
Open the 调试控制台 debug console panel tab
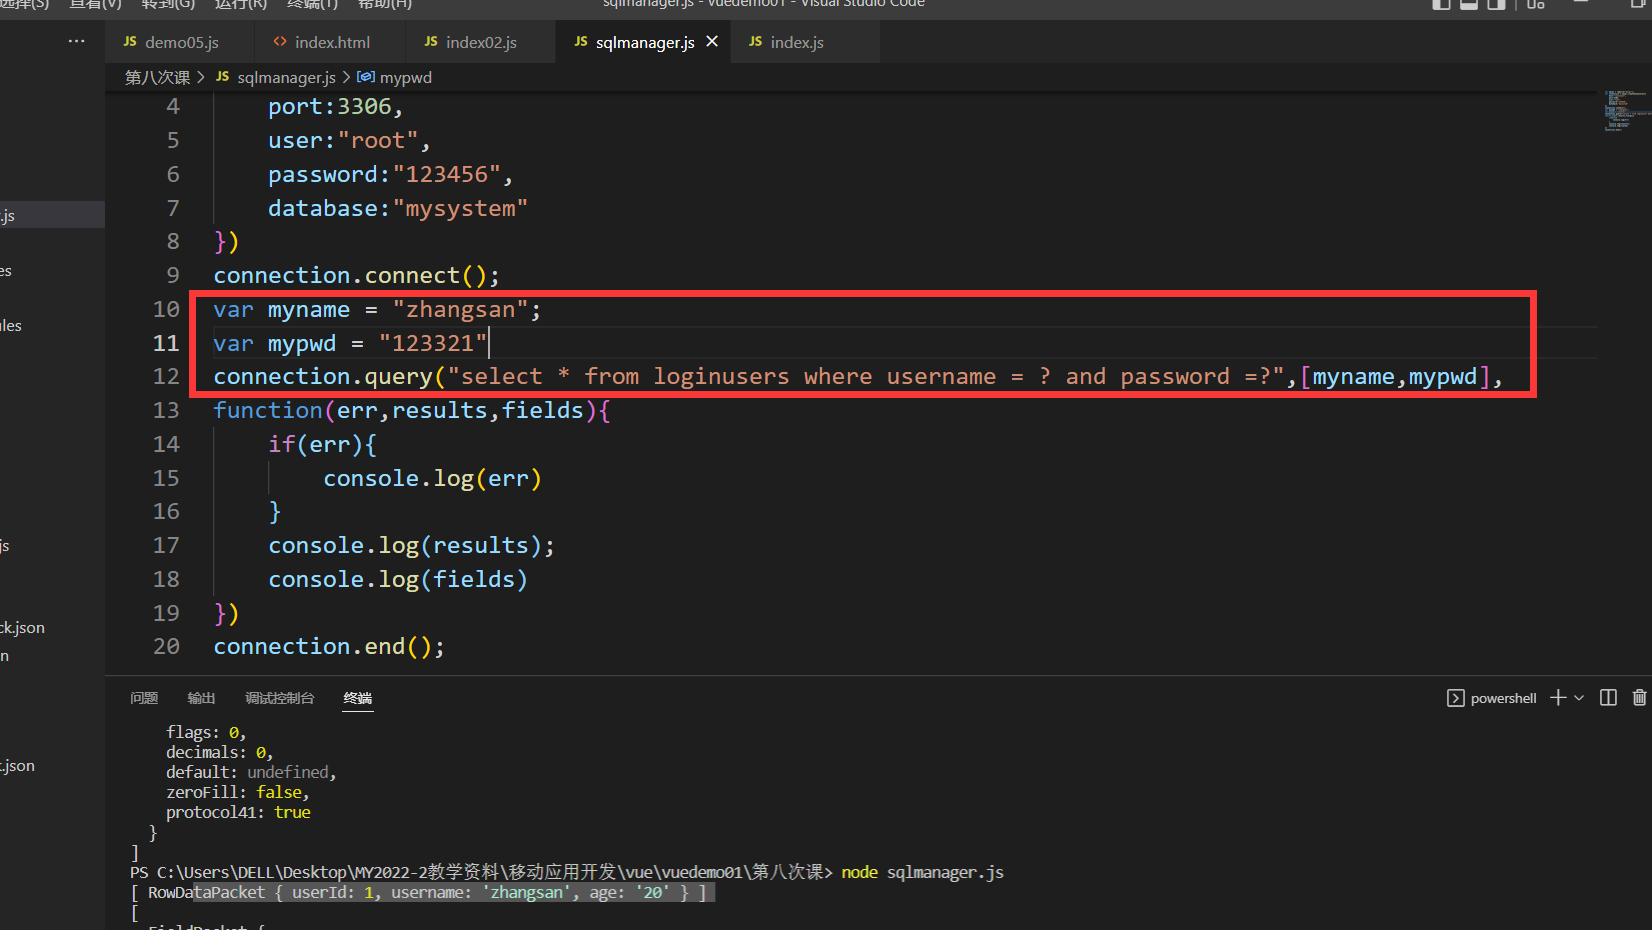click(280, 698)
